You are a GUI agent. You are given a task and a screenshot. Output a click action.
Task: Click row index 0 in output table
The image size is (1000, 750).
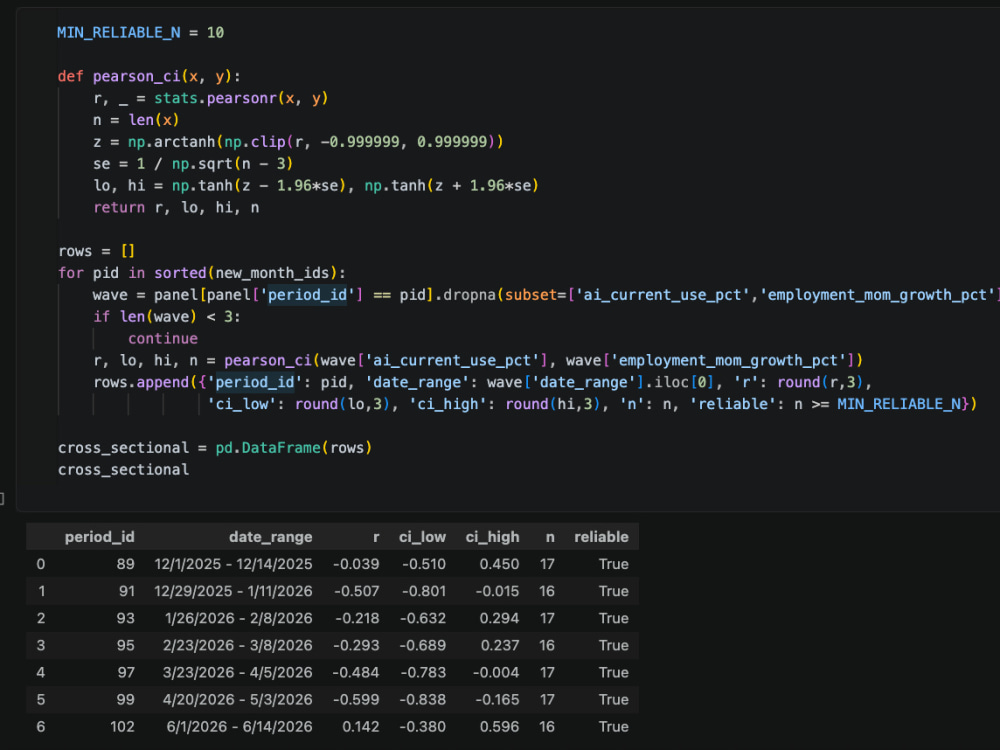pyautogui.click(x=41, y=564)
